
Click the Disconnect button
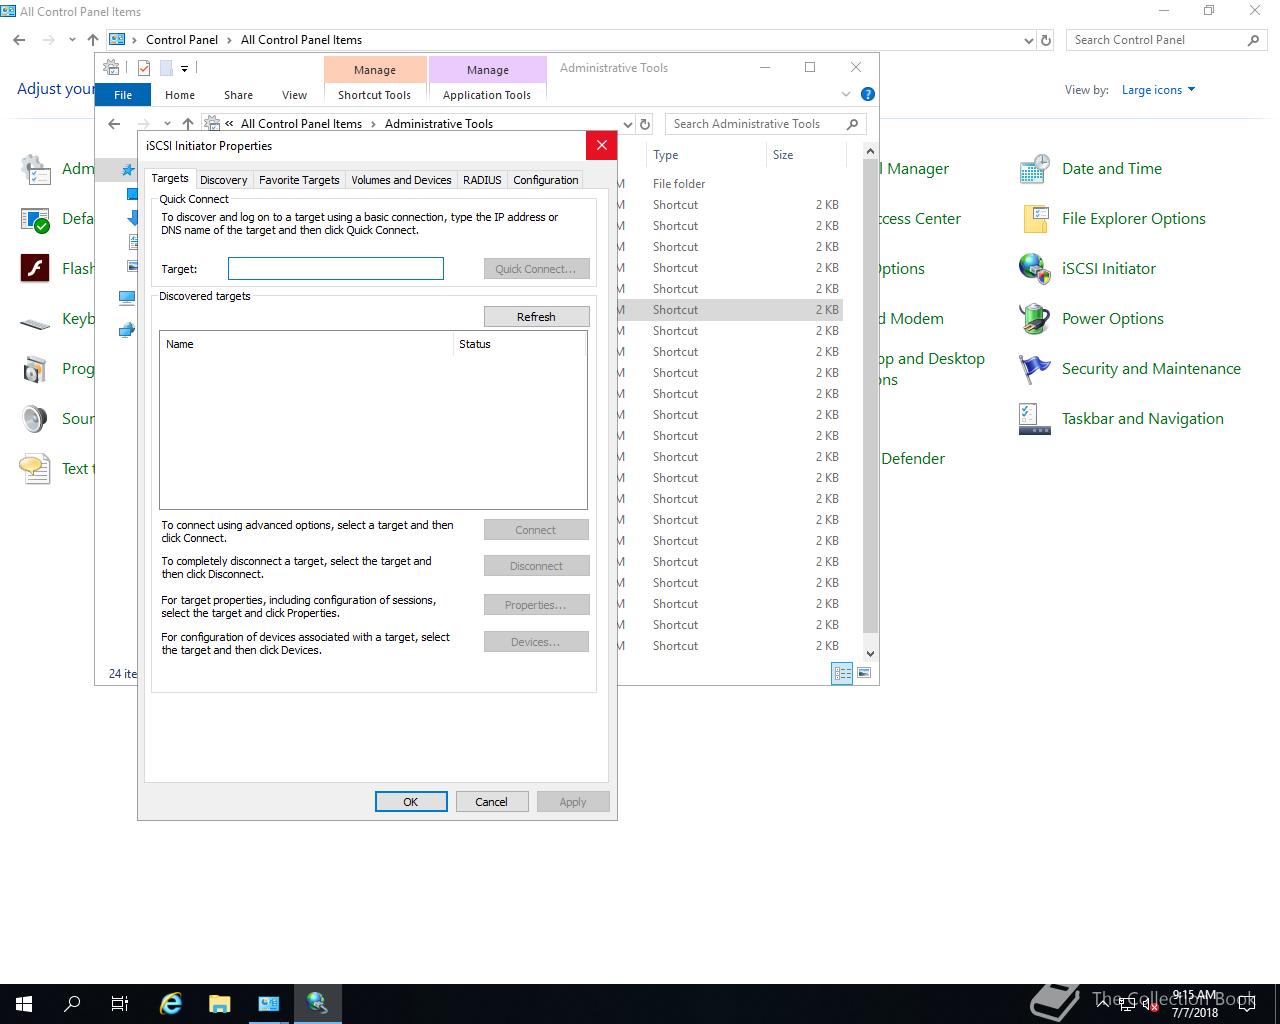(x=536, y=566)
